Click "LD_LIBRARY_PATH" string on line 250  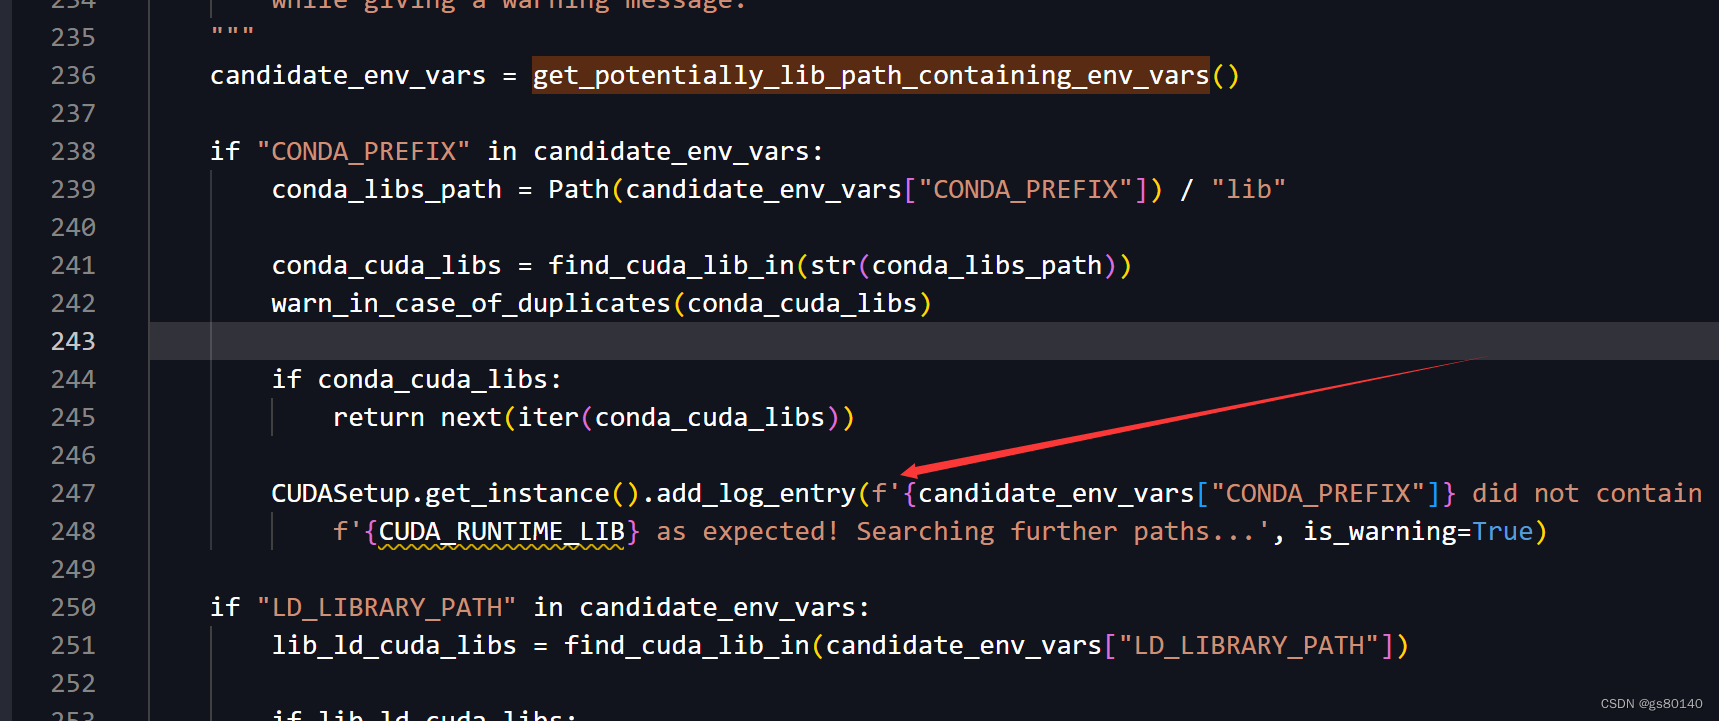pos(386,608)
